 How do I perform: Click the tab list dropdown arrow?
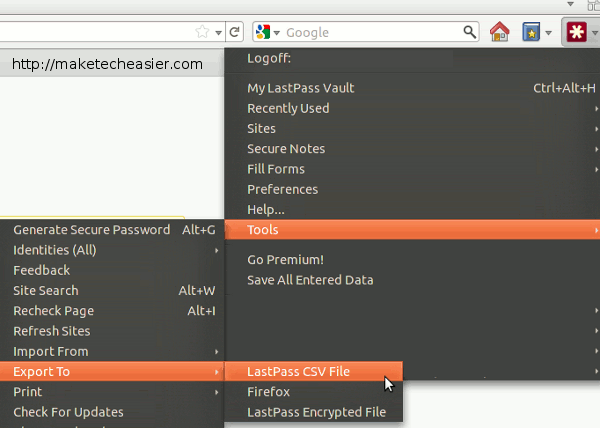571,4
